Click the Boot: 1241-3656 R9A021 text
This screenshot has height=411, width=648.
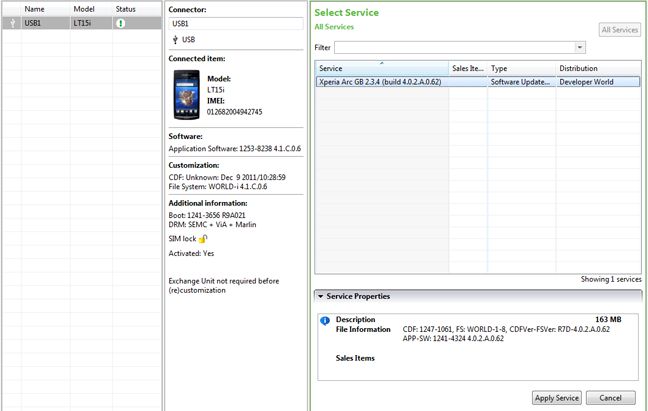point(207,215)
